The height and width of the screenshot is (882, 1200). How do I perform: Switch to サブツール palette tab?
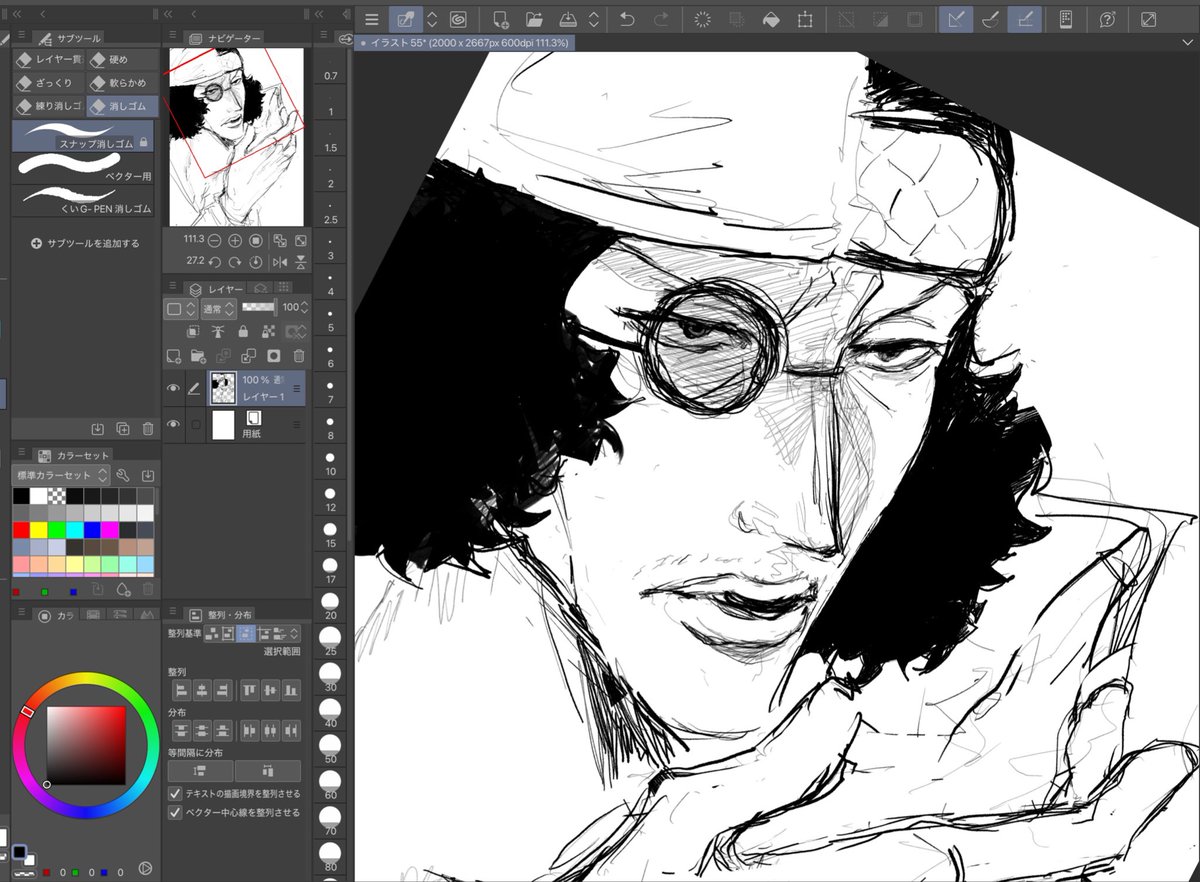pyautogui.click(x=68, y=37)
